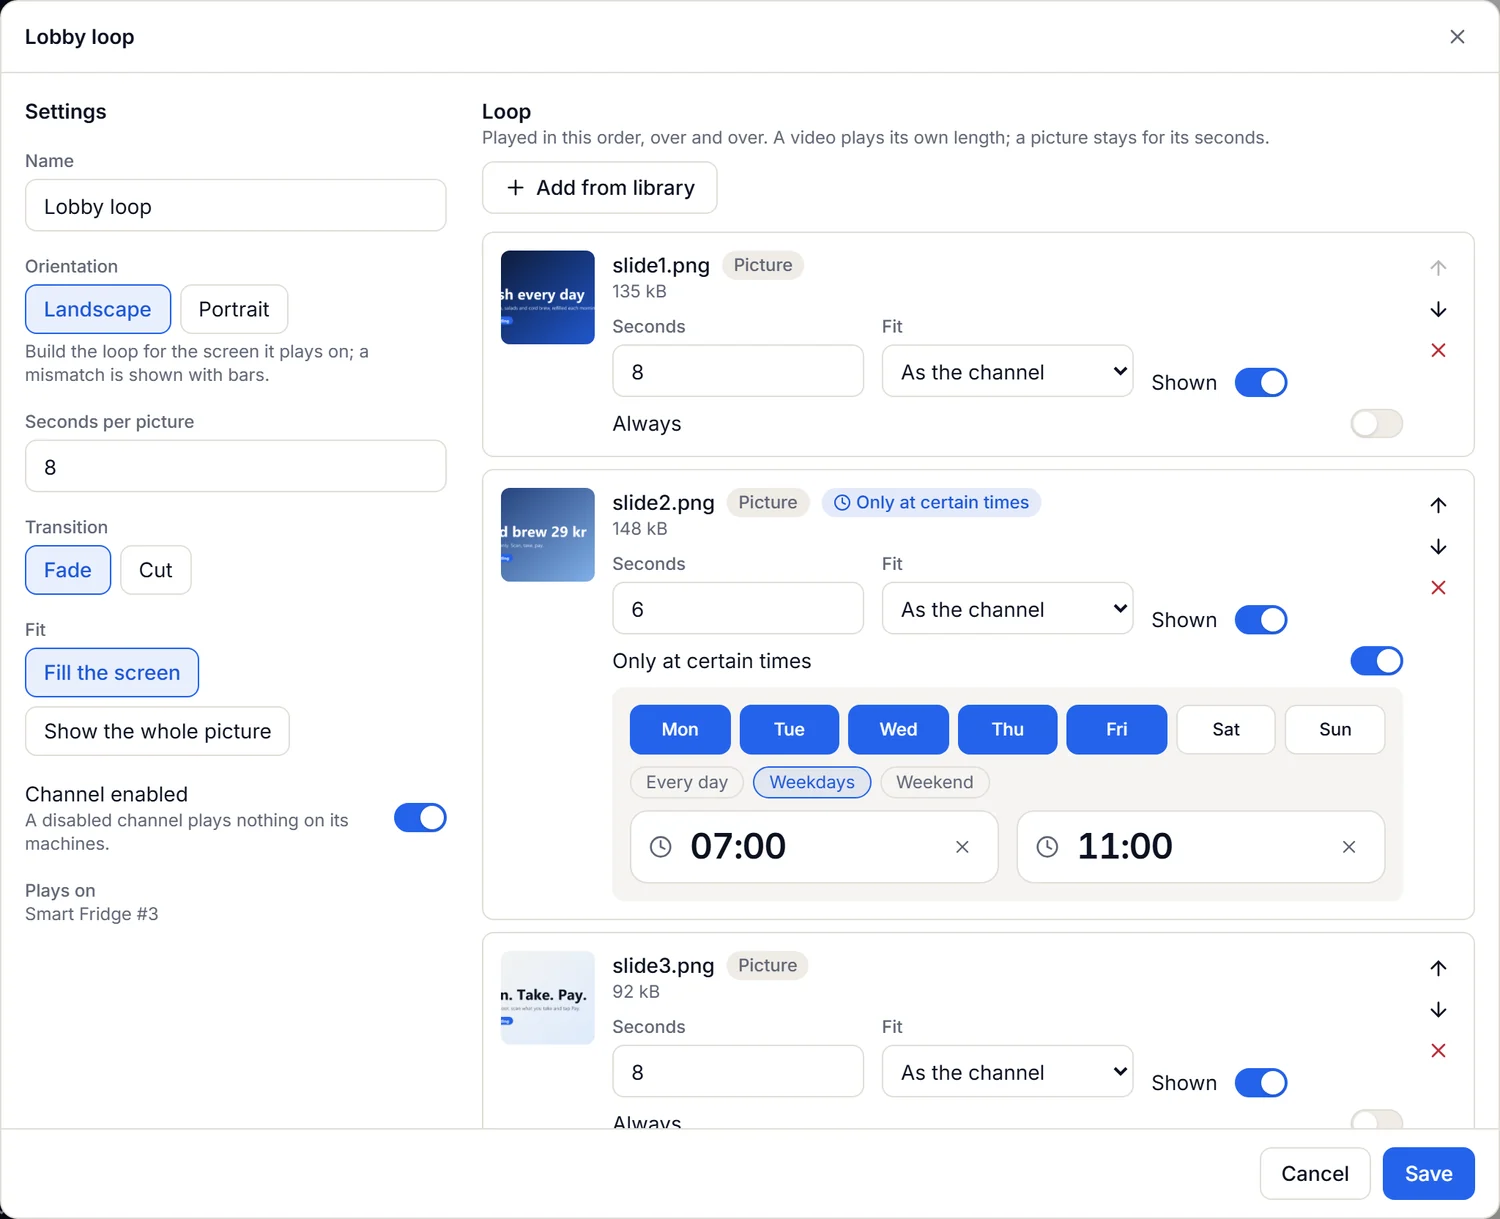
Task: Cancel the dialog changes
Action: (1315, 1173)
